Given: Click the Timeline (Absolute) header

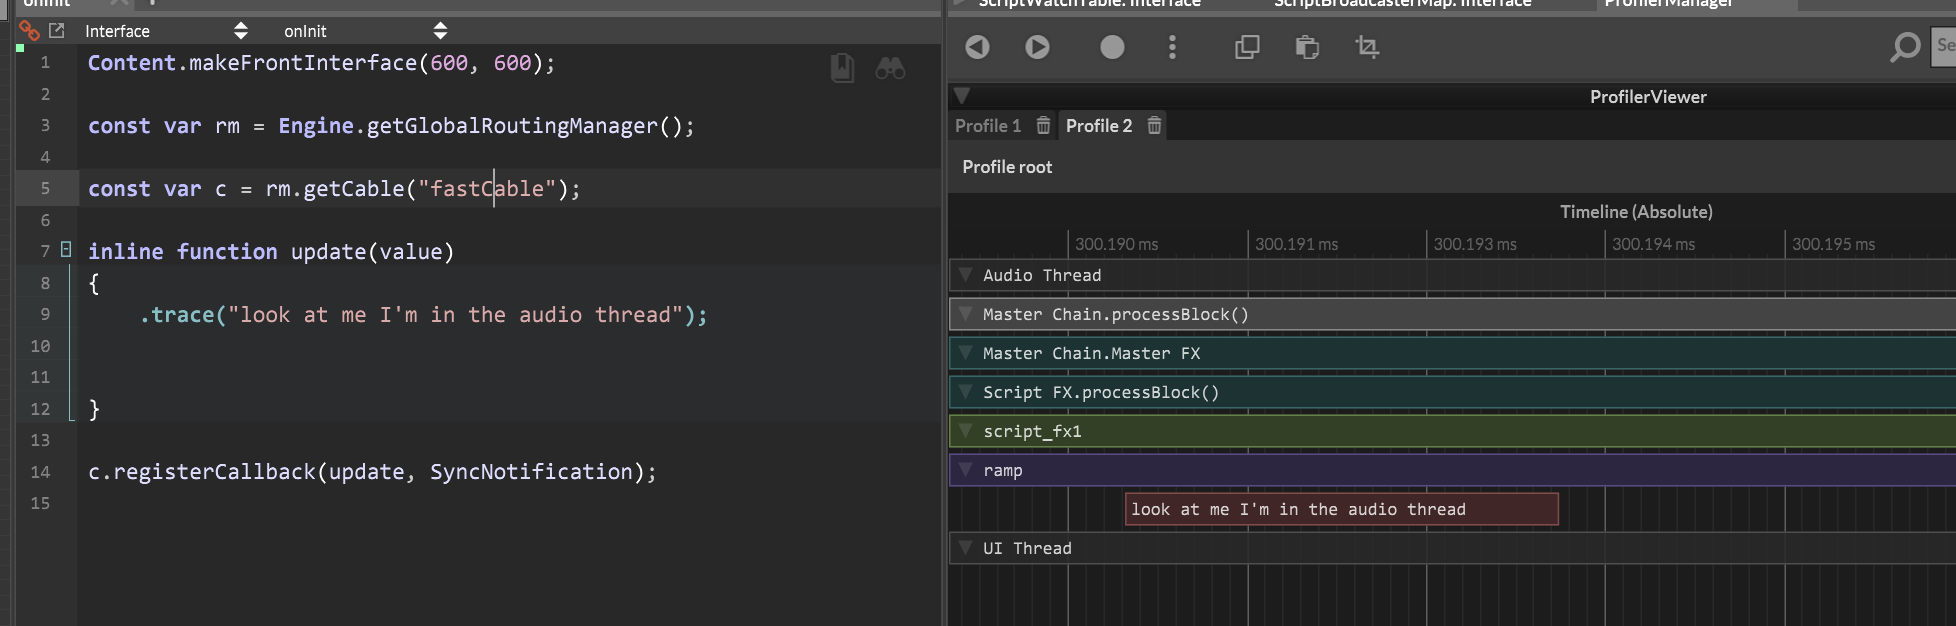Looking at the screenshot, I should [1636, 212].
